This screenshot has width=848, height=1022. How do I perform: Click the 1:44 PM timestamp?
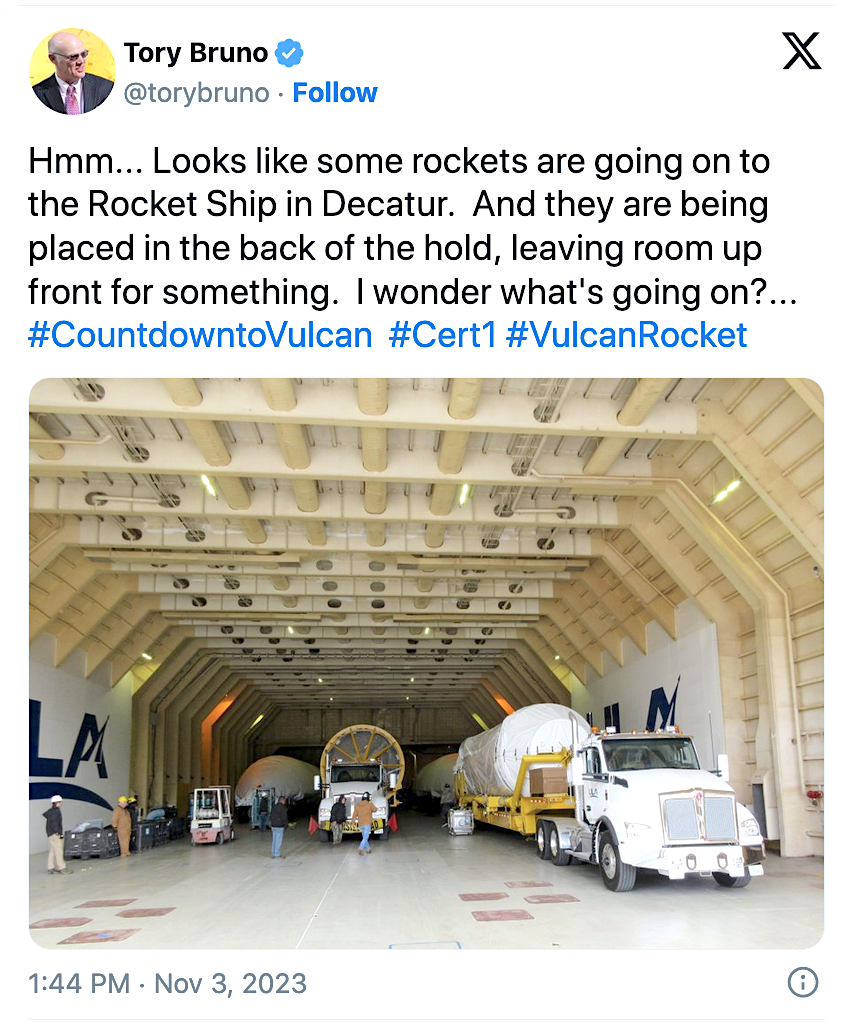[80, 983]
